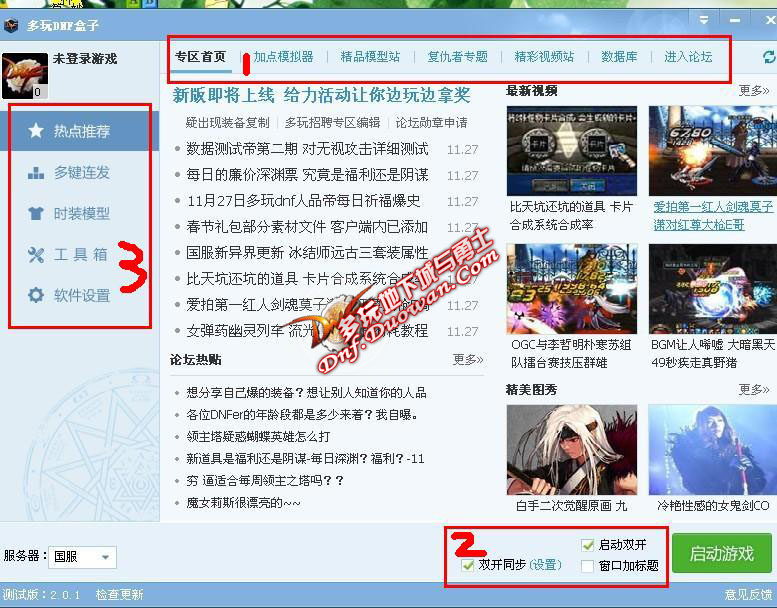Screen dimensions: 777x608
Task: Open the 精品模型站 tab
Action: pyautogui.click(x=370, y=57)
